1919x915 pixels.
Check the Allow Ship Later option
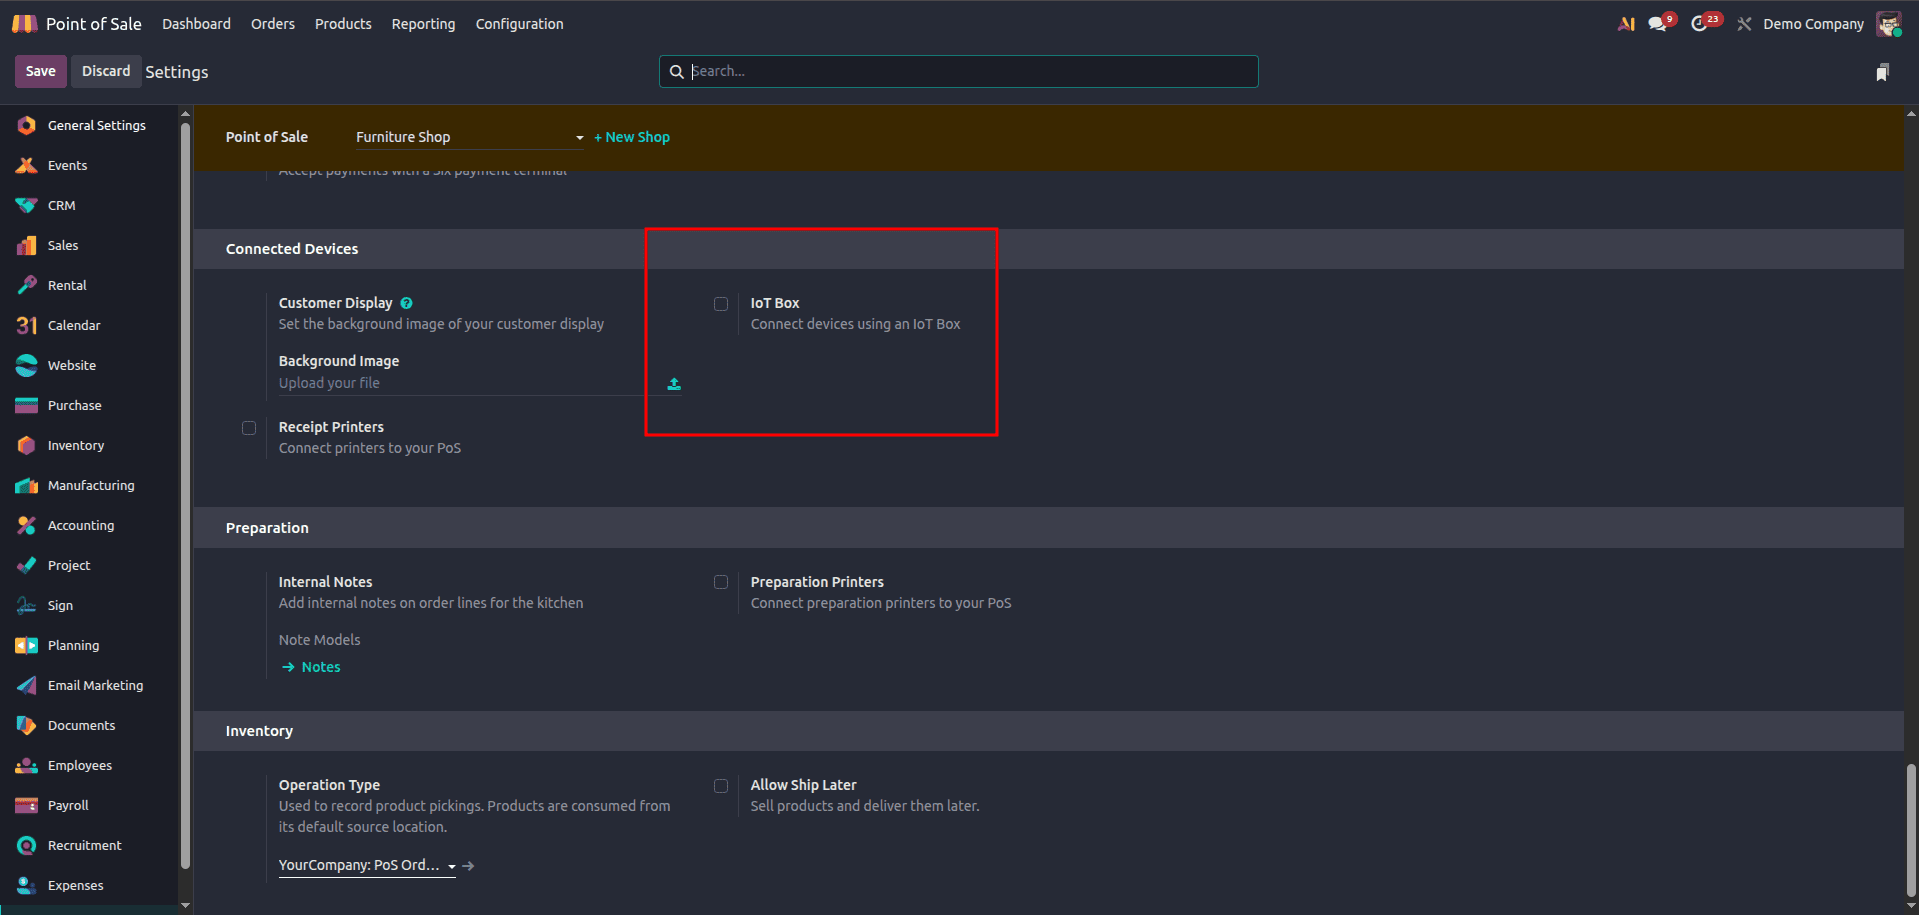[x=721, y=786]
